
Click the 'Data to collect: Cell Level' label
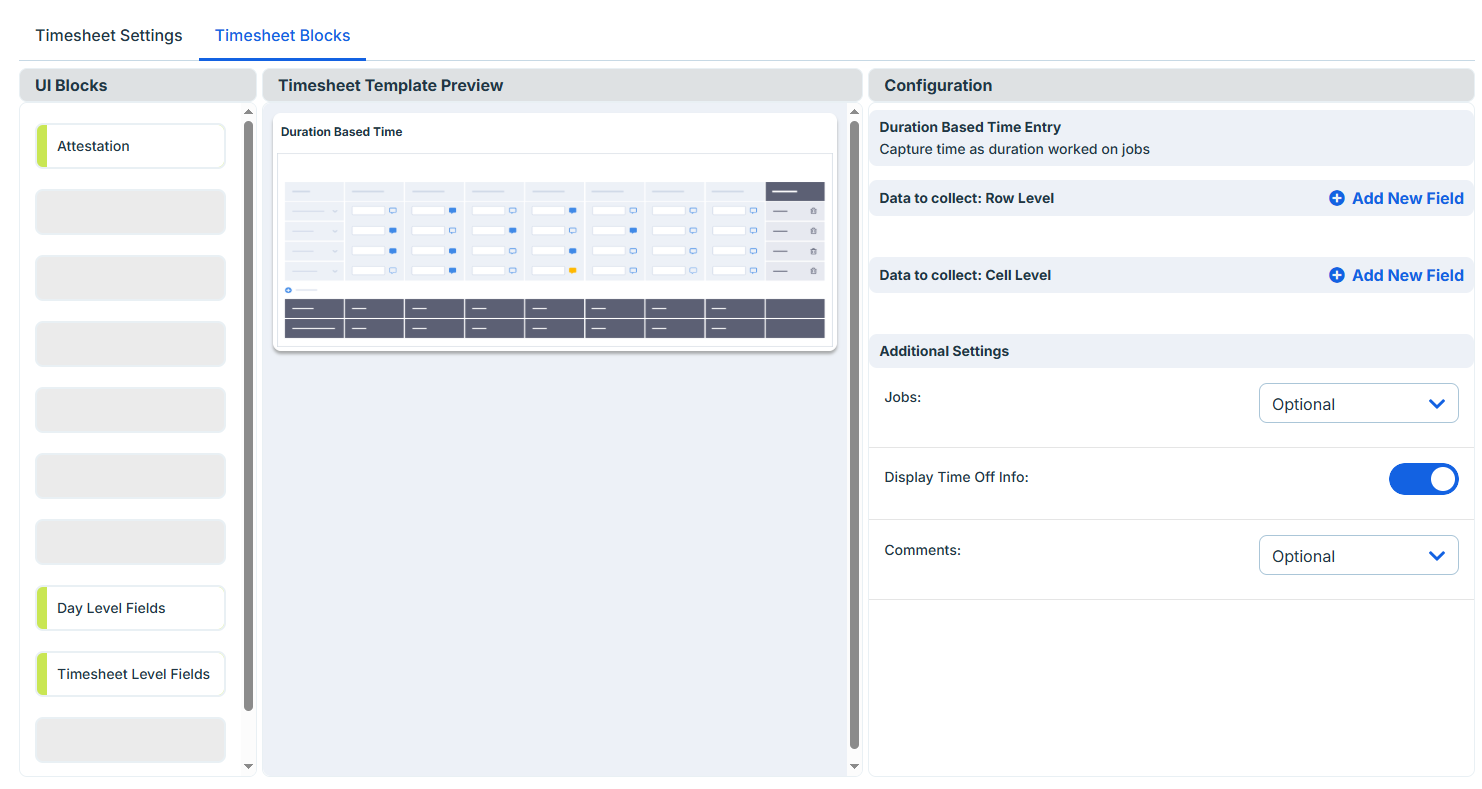(965, 275)
